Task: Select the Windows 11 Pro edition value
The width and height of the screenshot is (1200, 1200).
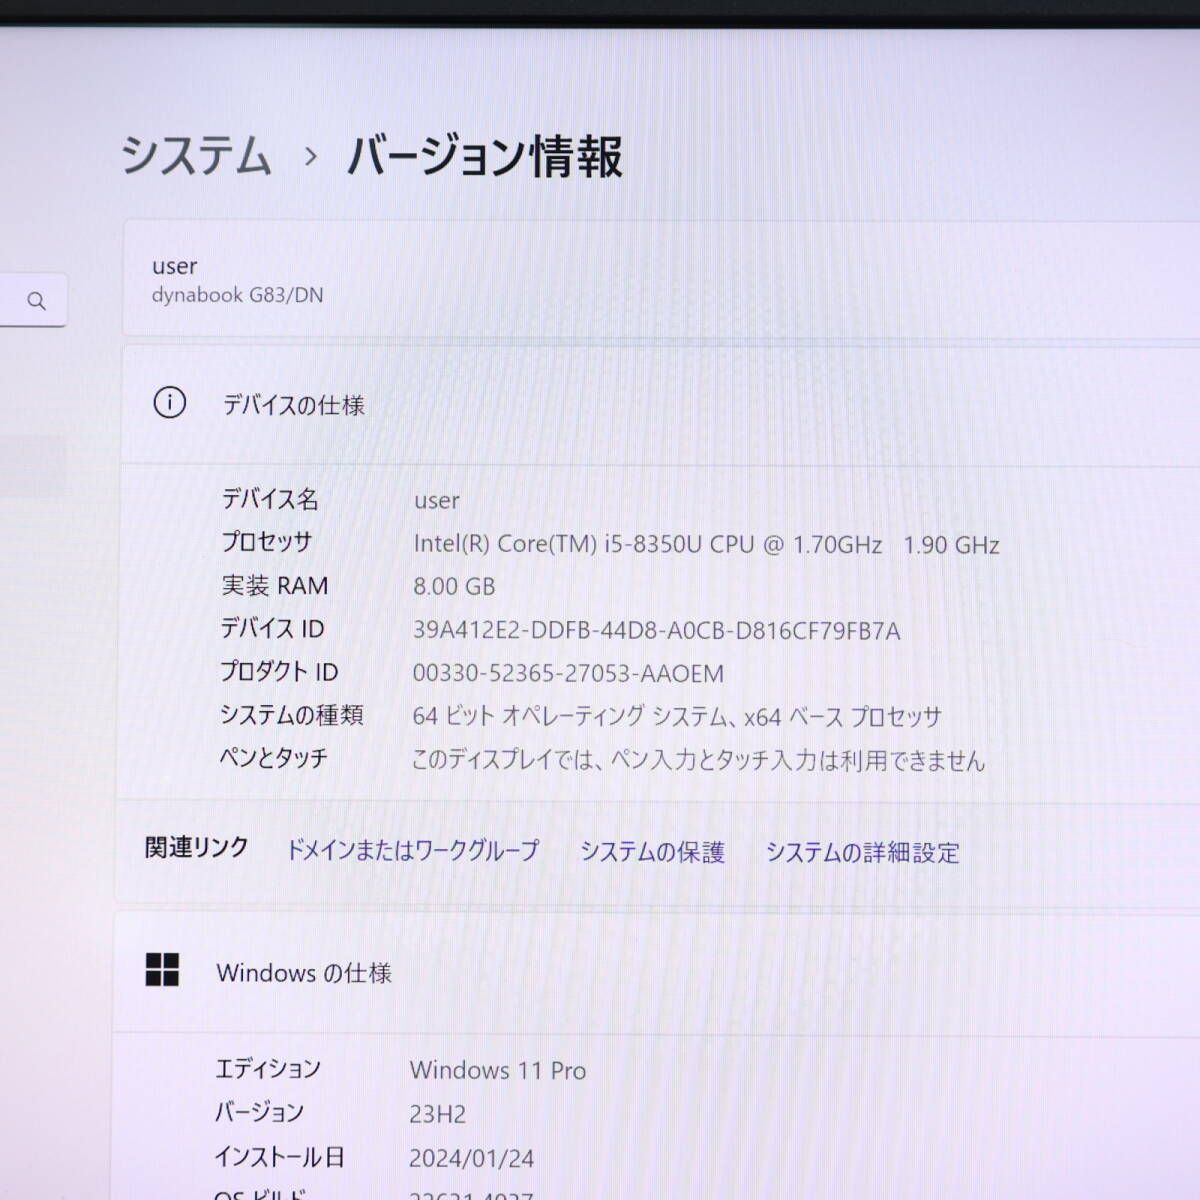Action: (498, 1070)
